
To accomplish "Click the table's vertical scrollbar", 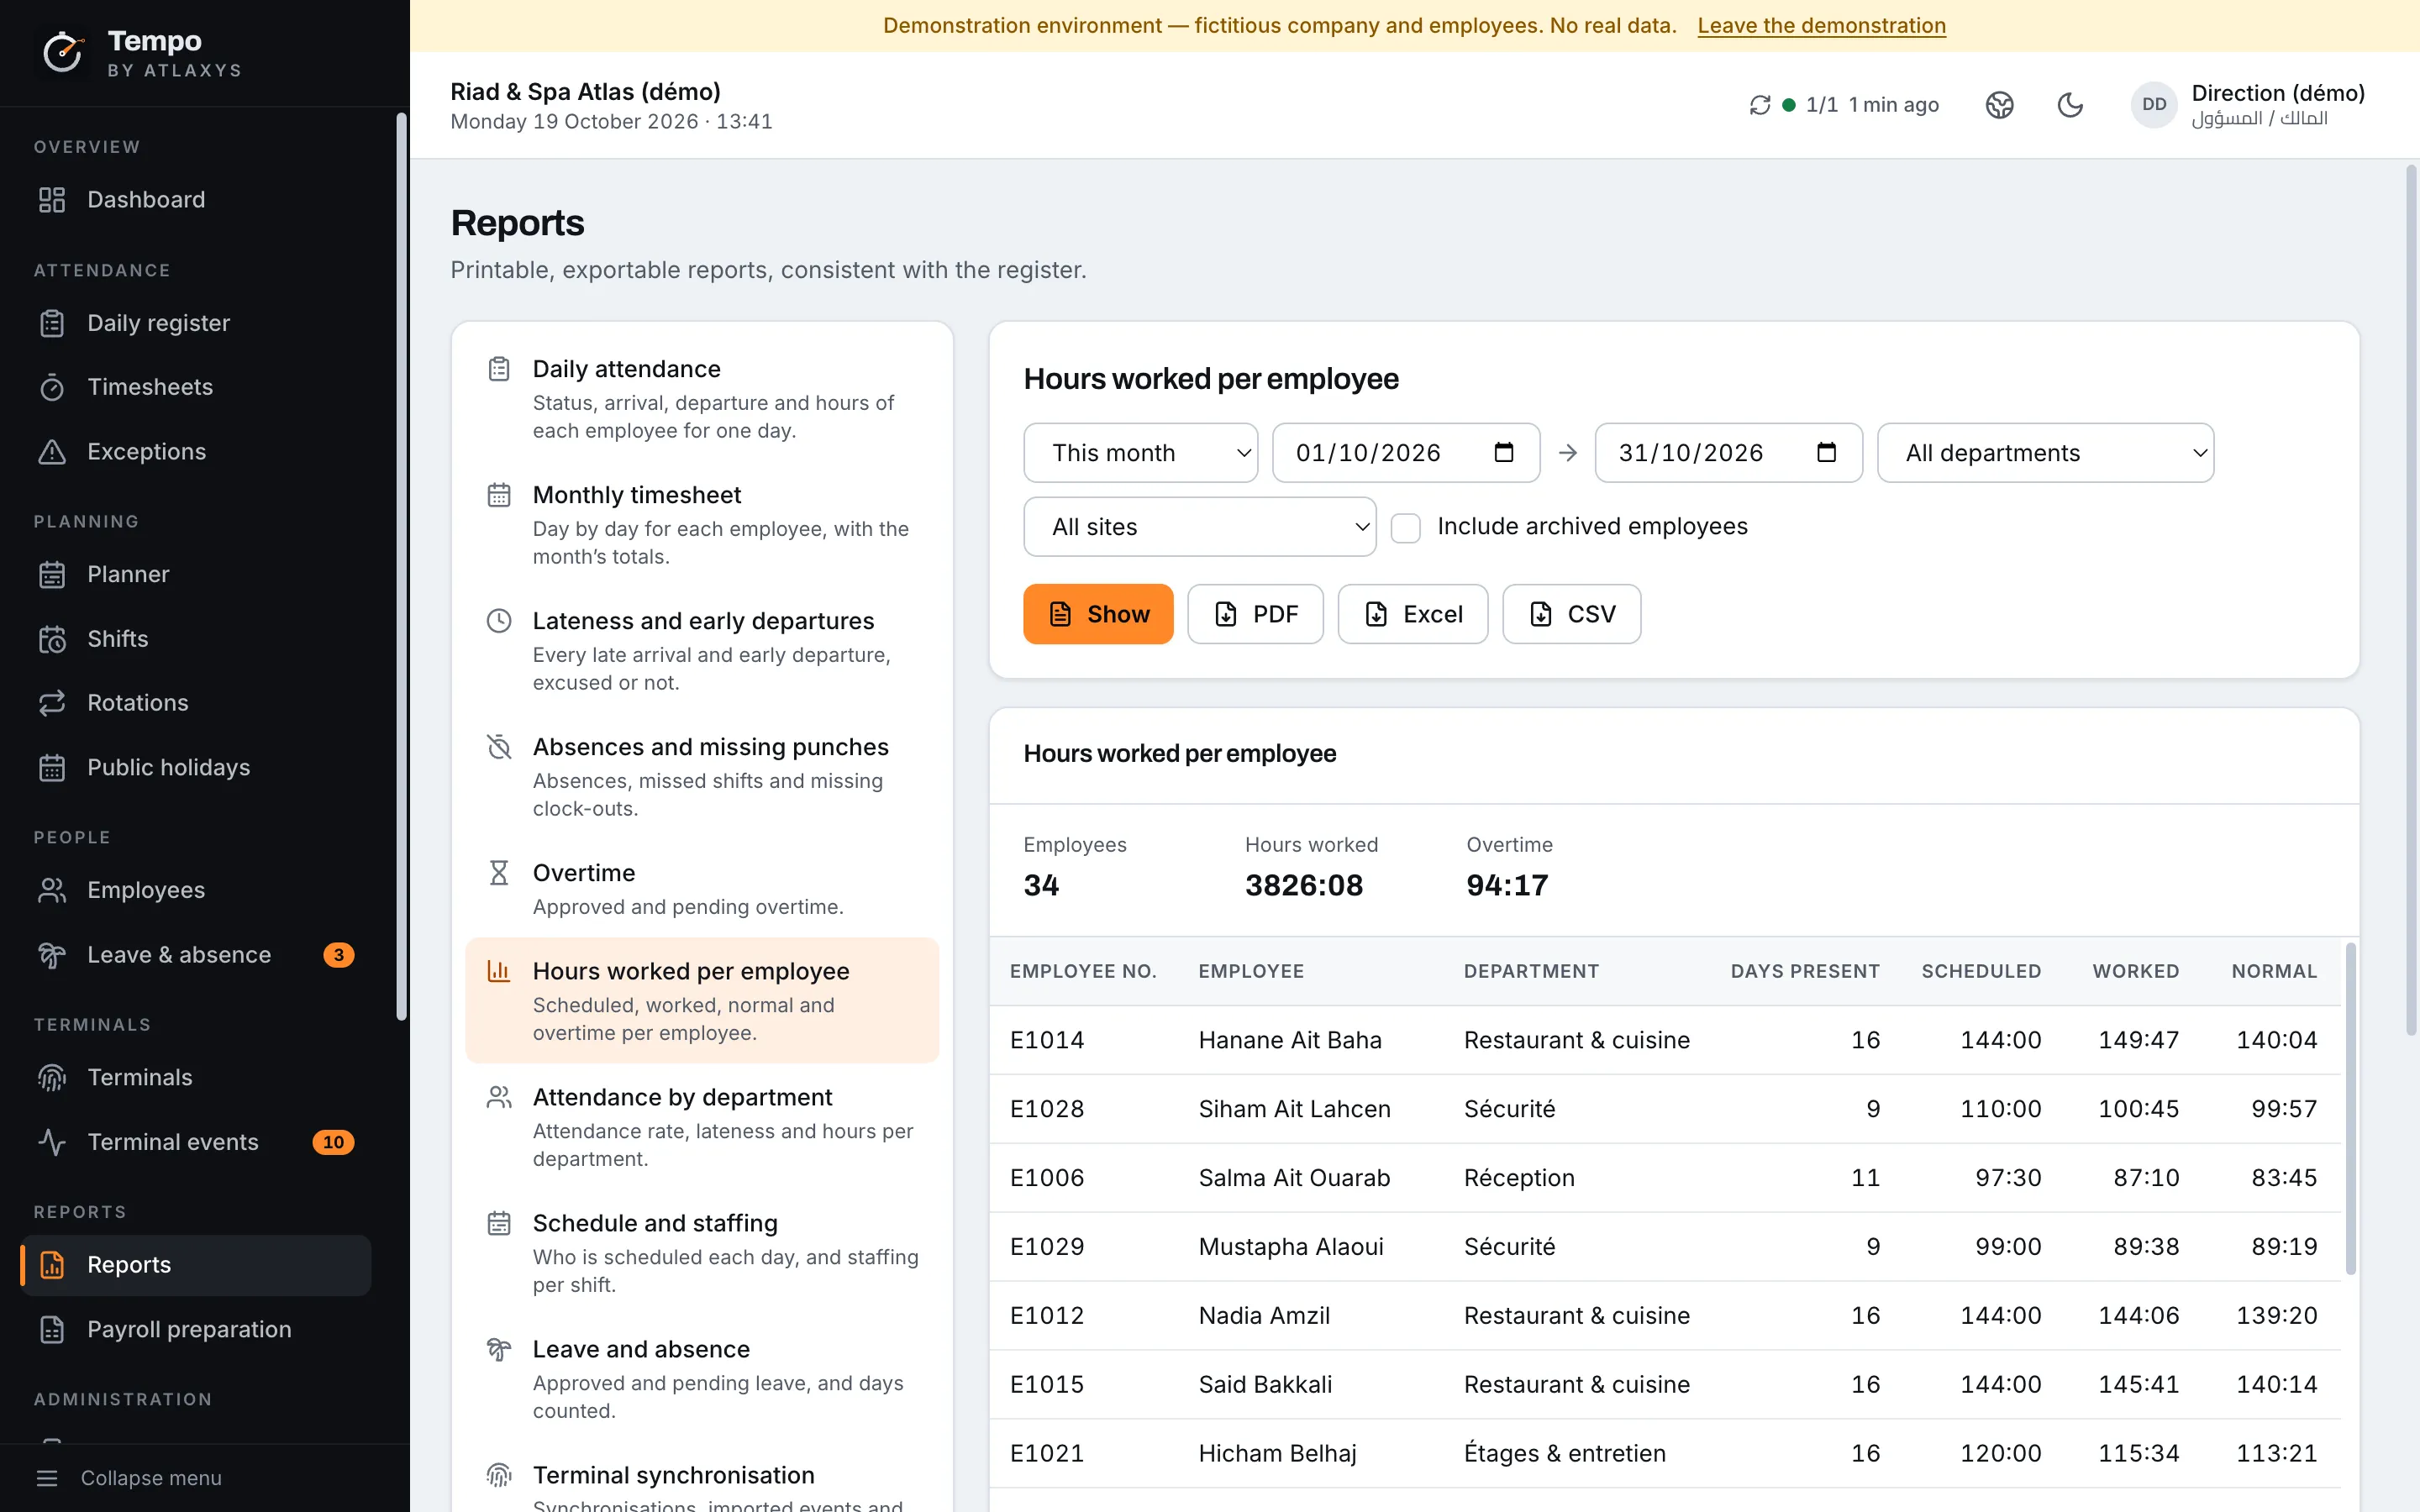I will click(2350, 1108).
